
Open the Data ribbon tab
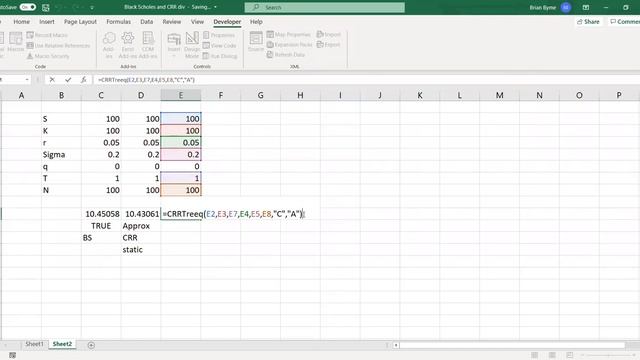point(147,22)
